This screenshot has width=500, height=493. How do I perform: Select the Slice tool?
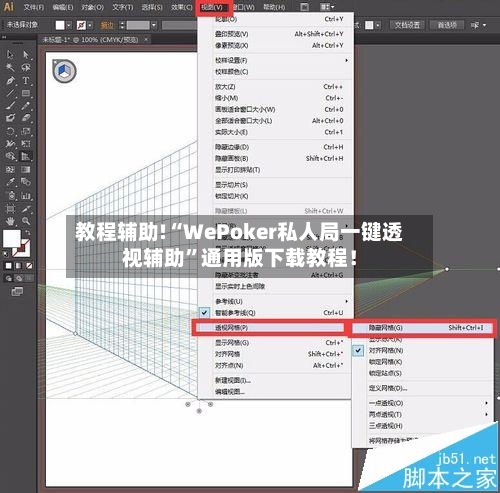tap(26, 209)
